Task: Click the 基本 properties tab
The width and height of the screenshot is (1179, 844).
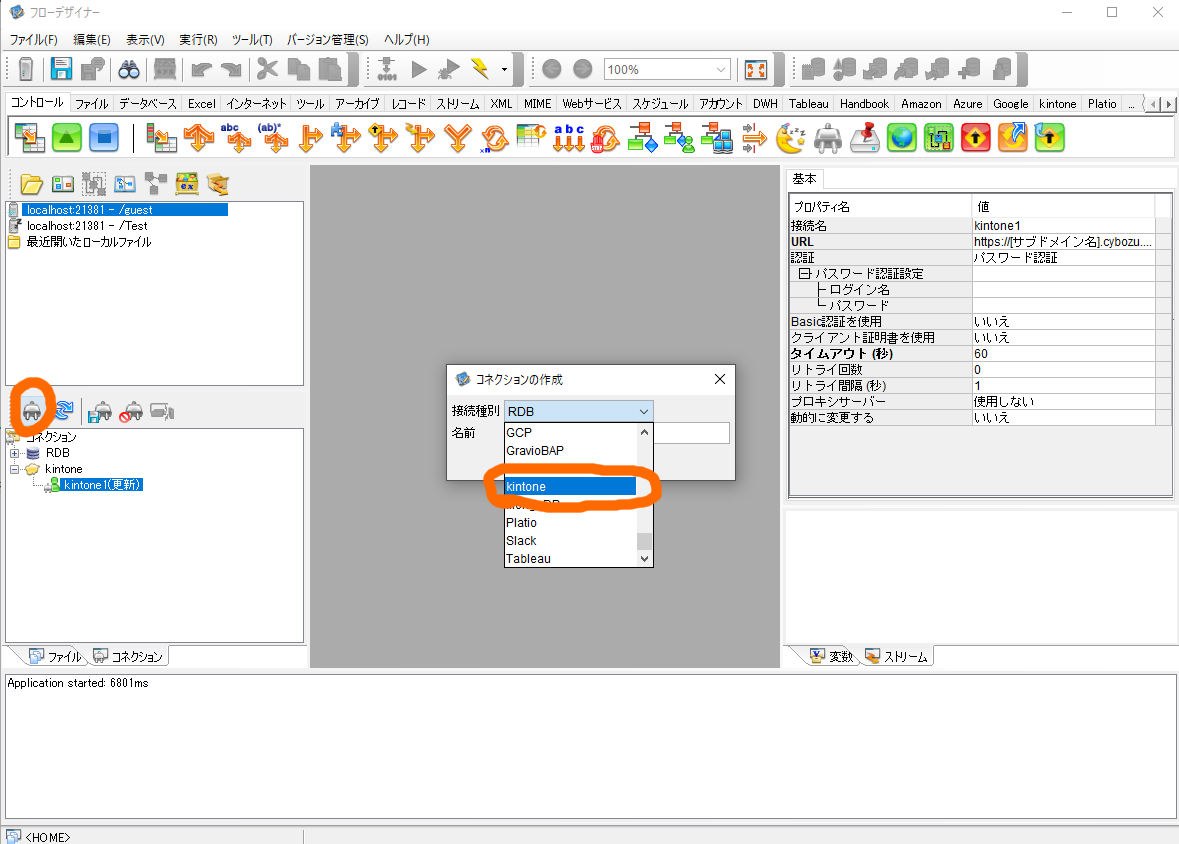Action: (805, 179)
